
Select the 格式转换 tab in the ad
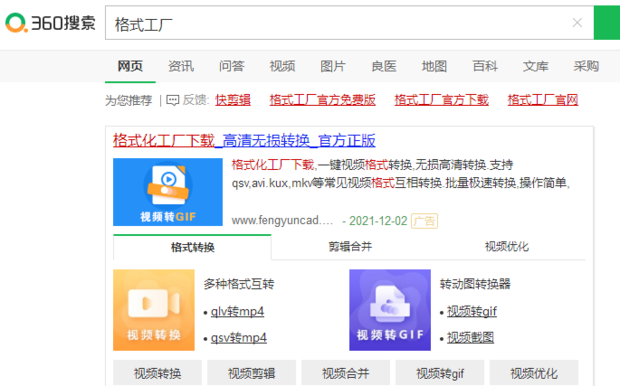[x=192, y=247]
